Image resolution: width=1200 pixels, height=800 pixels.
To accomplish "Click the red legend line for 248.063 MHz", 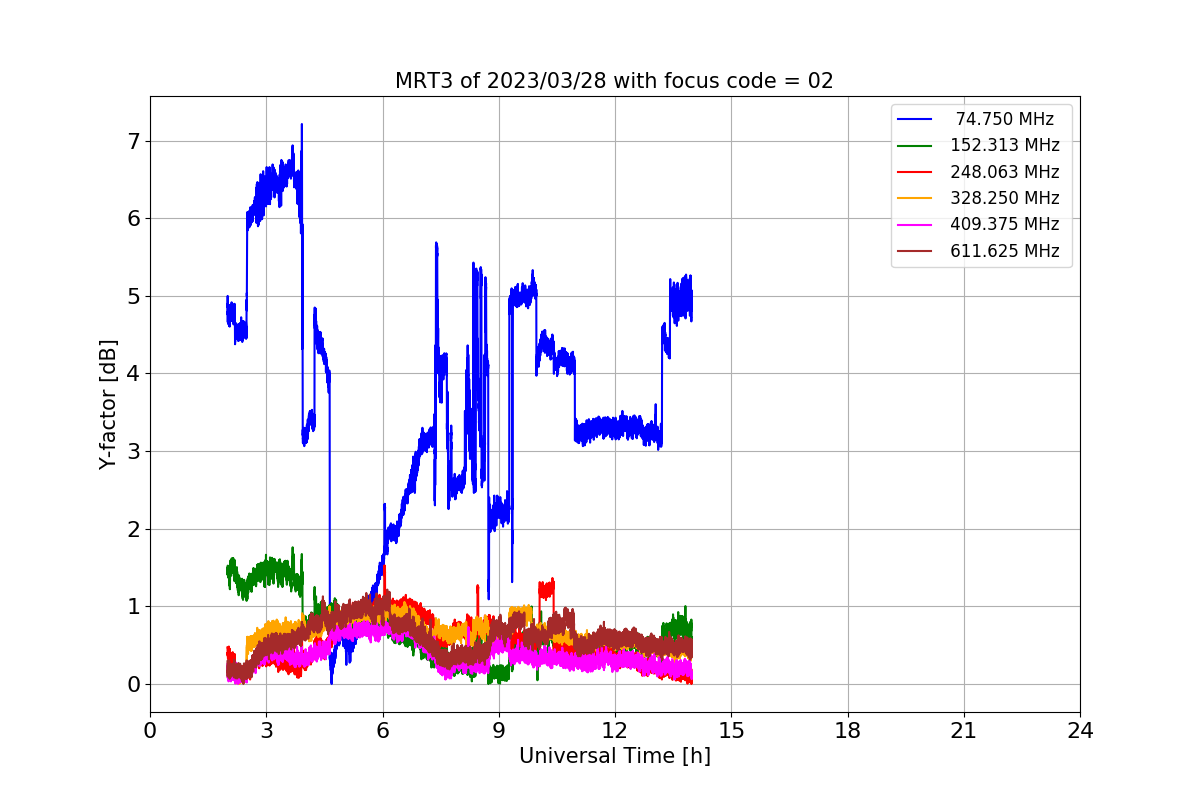I will [915, 172].
